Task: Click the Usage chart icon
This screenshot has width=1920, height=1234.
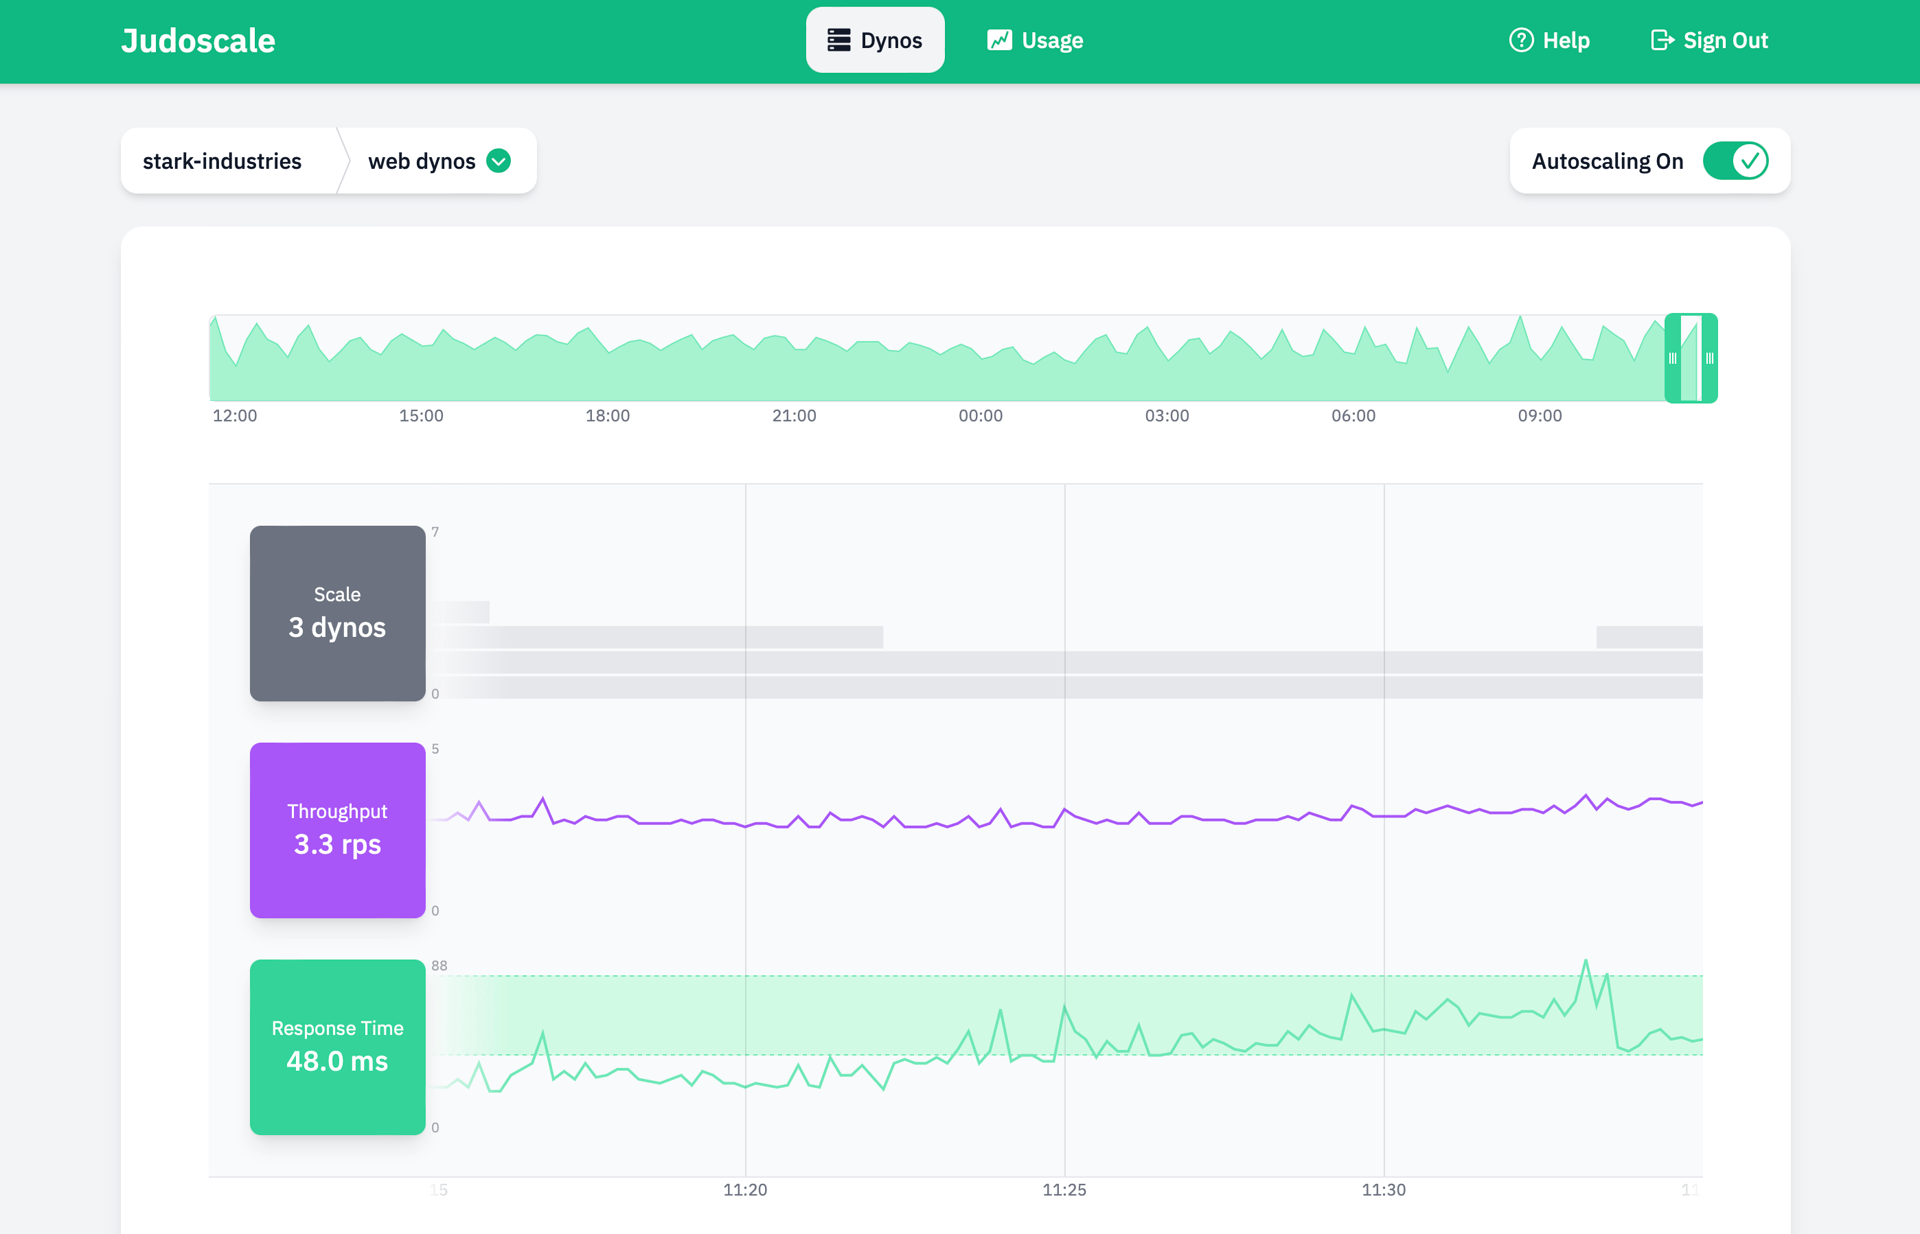Action: [999, 39]
